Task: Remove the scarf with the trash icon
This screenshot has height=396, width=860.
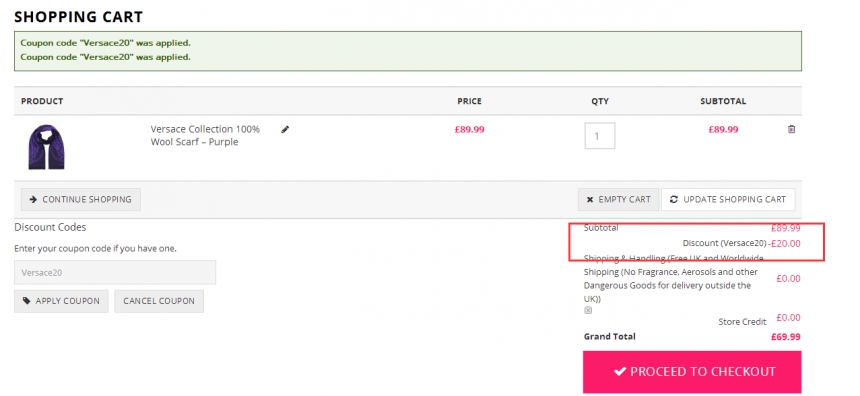Action: click(x=791, y=129)
